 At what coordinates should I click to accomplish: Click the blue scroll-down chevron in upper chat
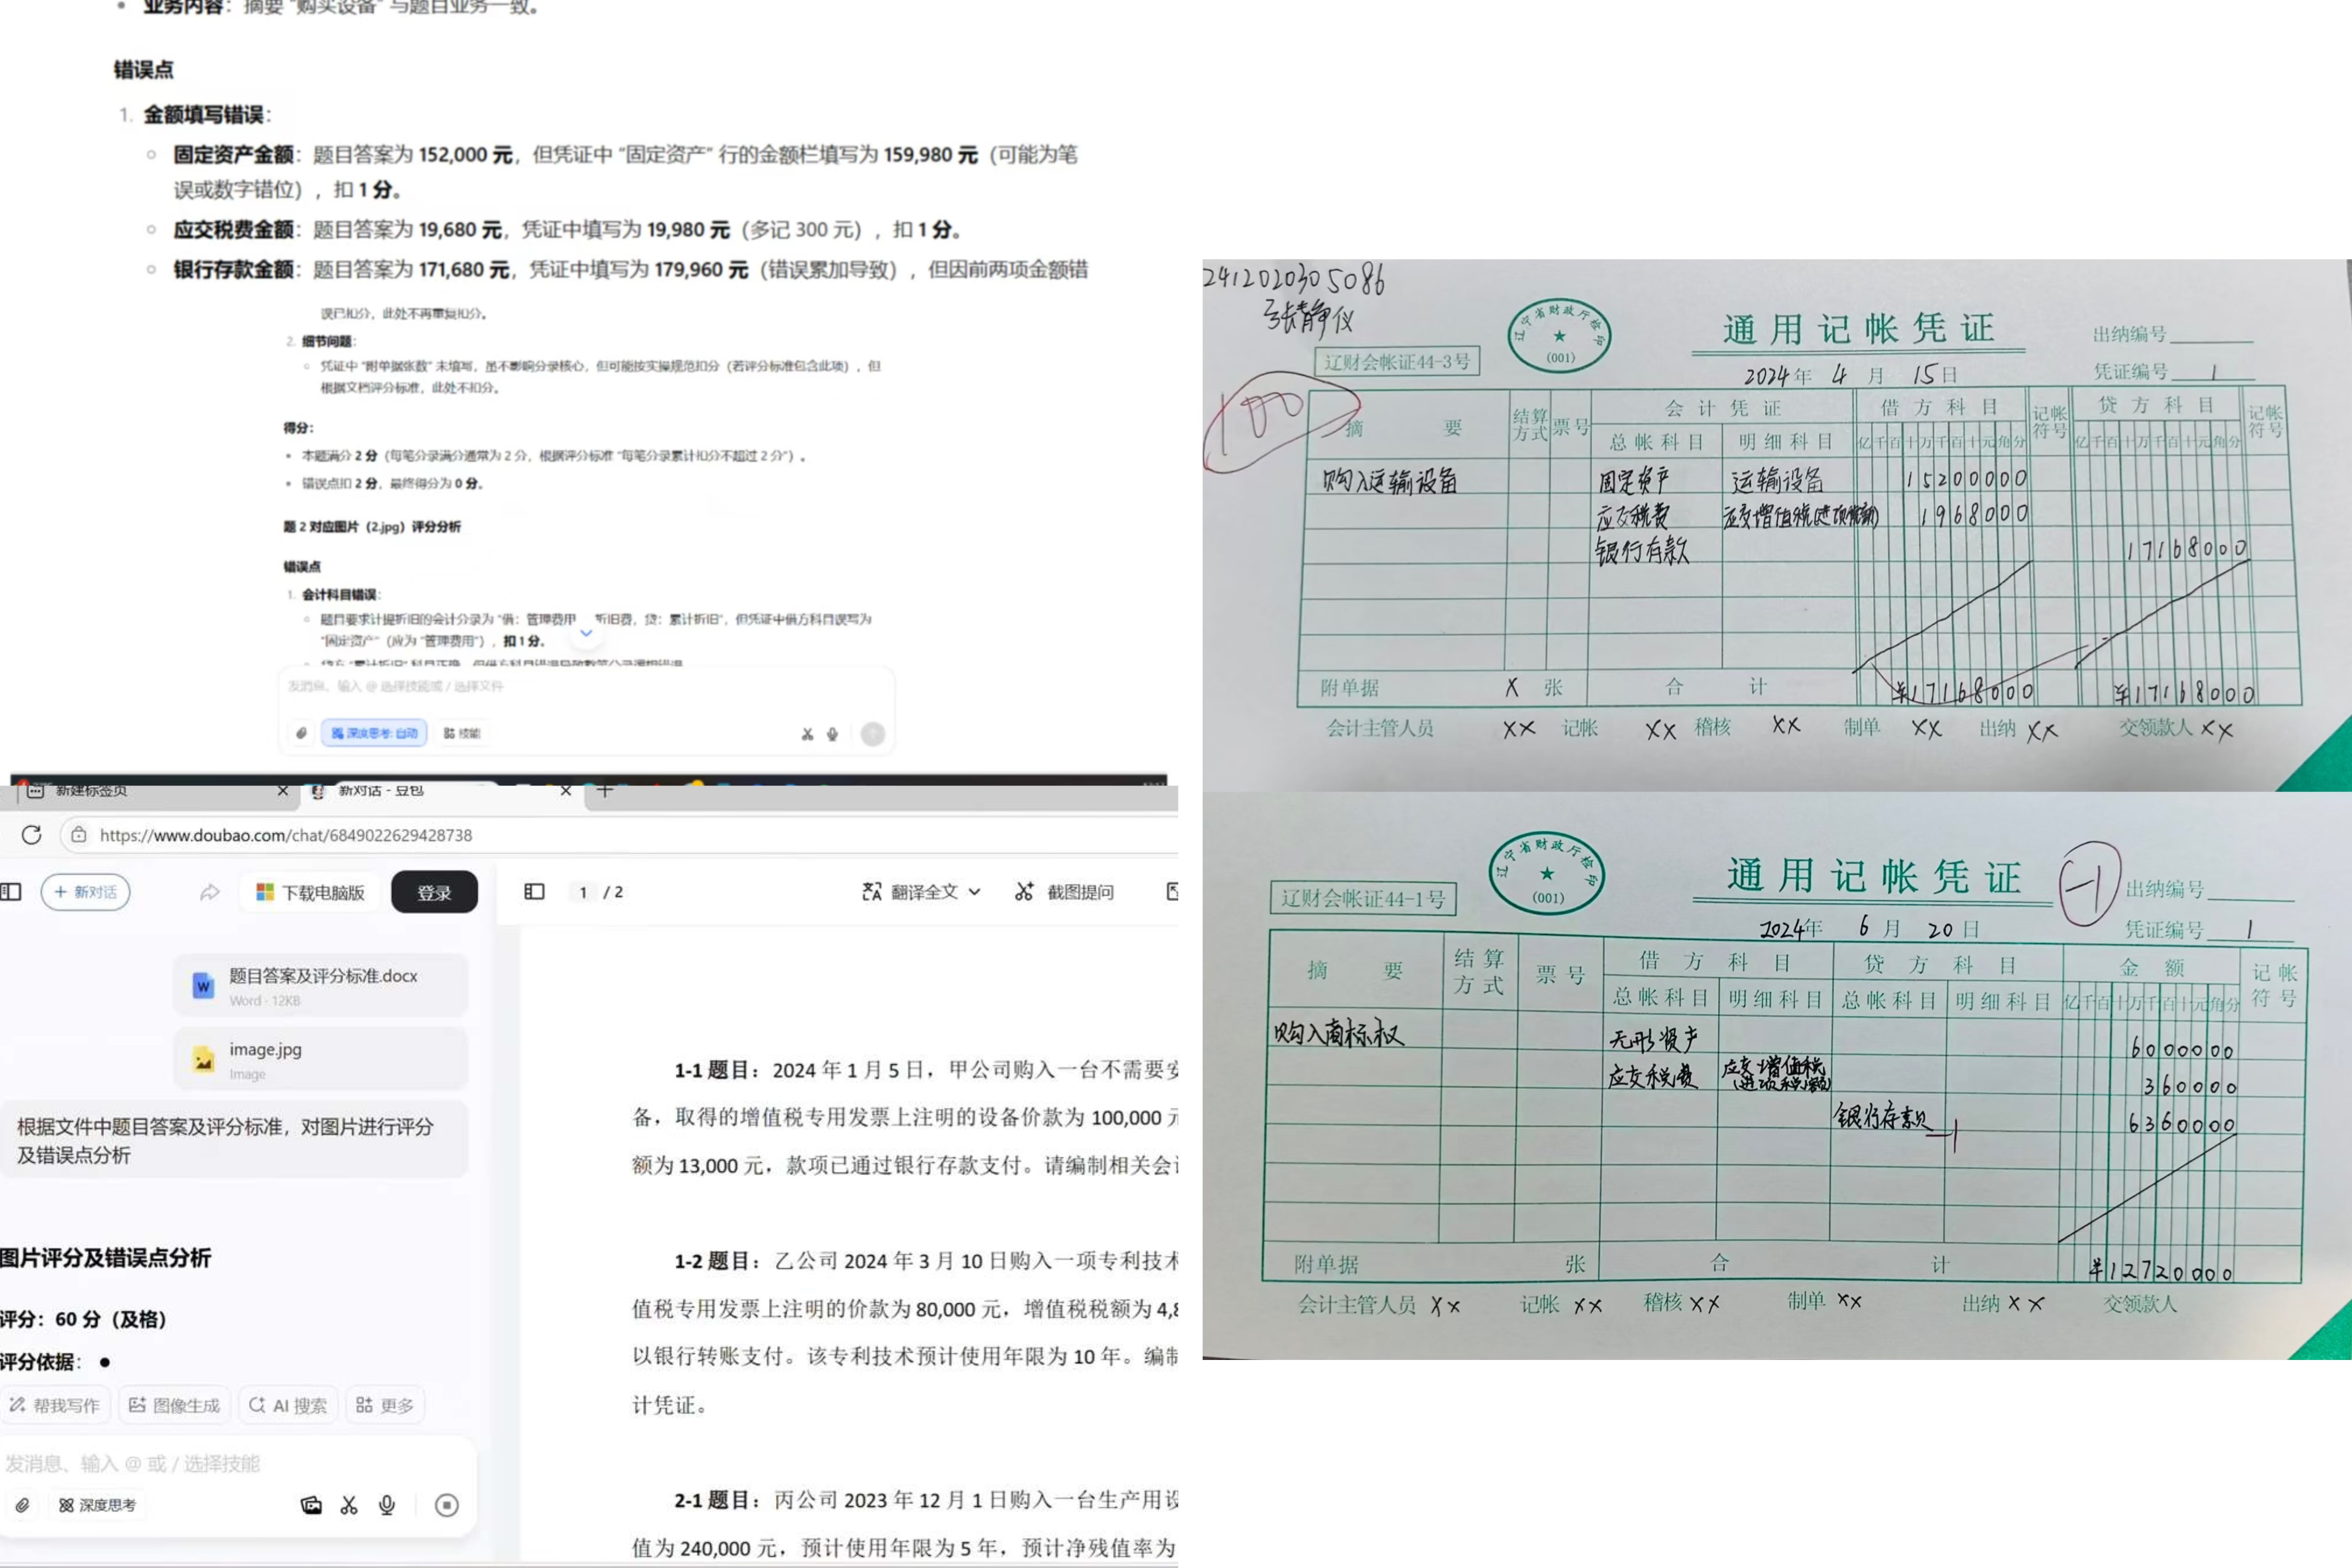(586, 633)
